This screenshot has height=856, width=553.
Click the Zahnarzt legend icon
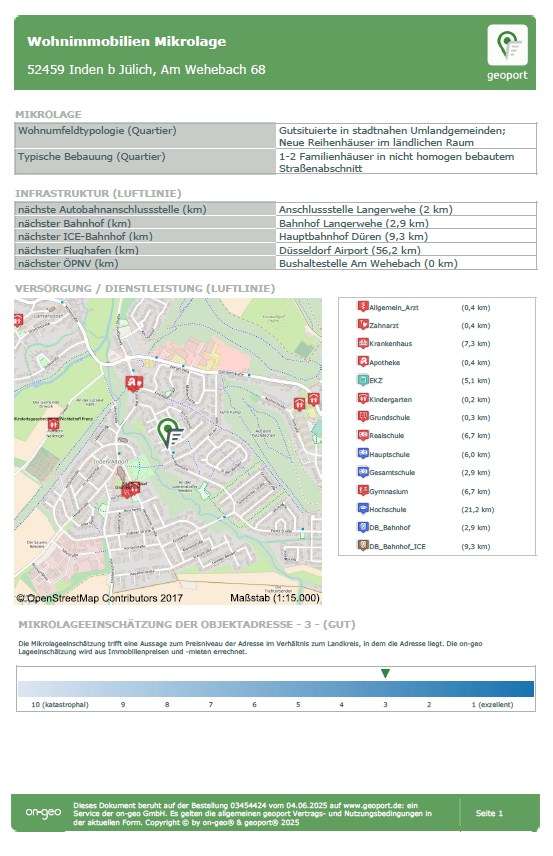point(363,324)
